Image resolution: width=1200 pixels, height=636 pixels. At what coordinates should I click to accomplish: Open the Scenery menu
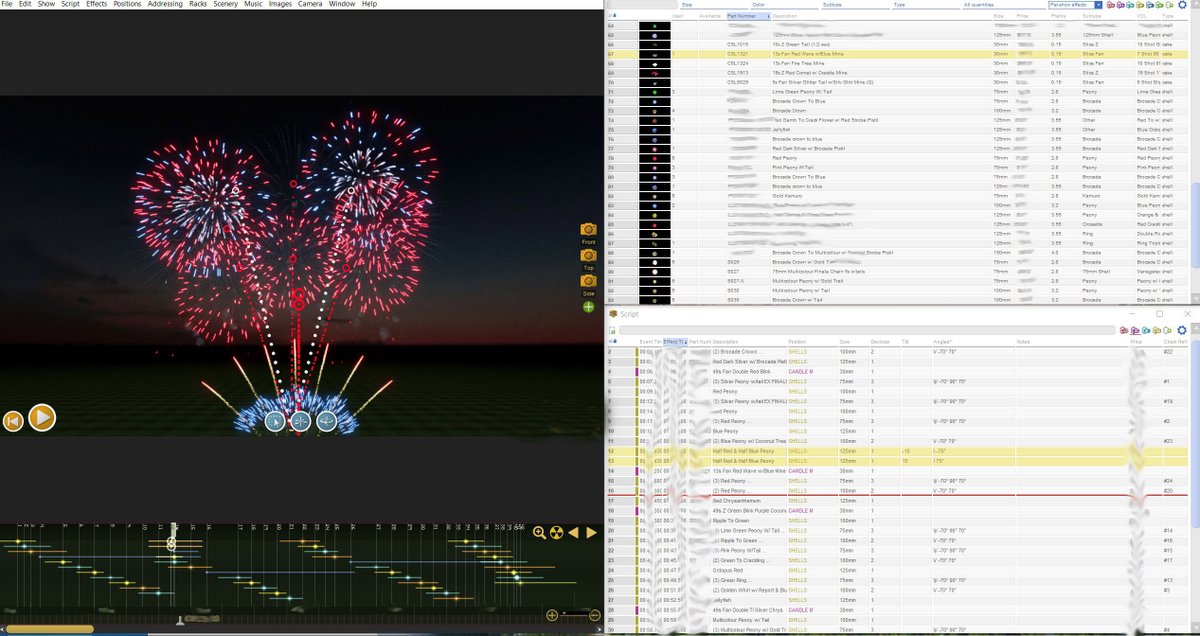pyautogui.click(x=226, y=4)
